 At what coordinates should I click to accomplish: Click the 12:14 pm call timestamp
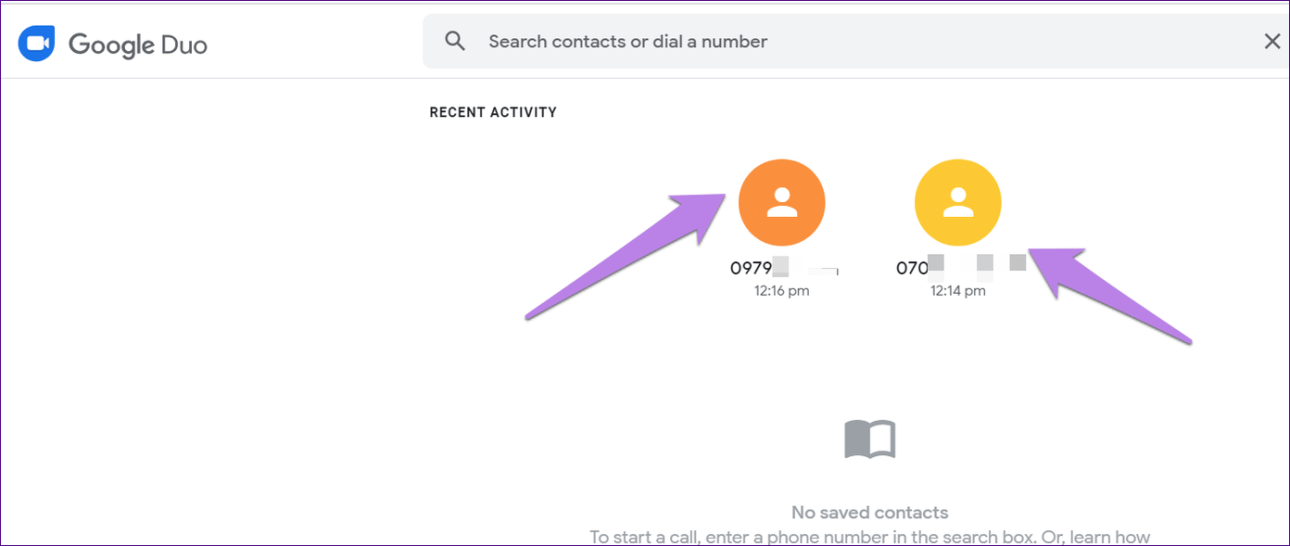pyautogui.click(x=958, y=291)
